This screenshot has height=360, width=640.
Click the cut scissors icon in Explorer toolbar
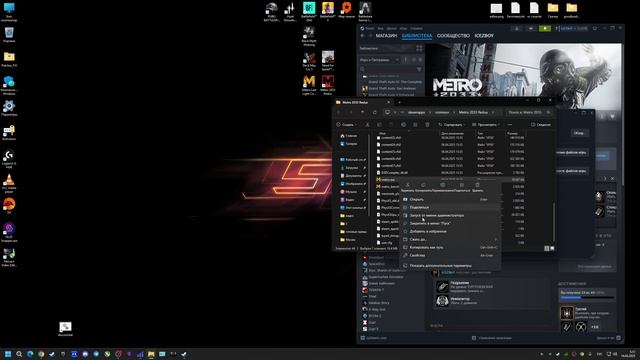coord(367,124)
